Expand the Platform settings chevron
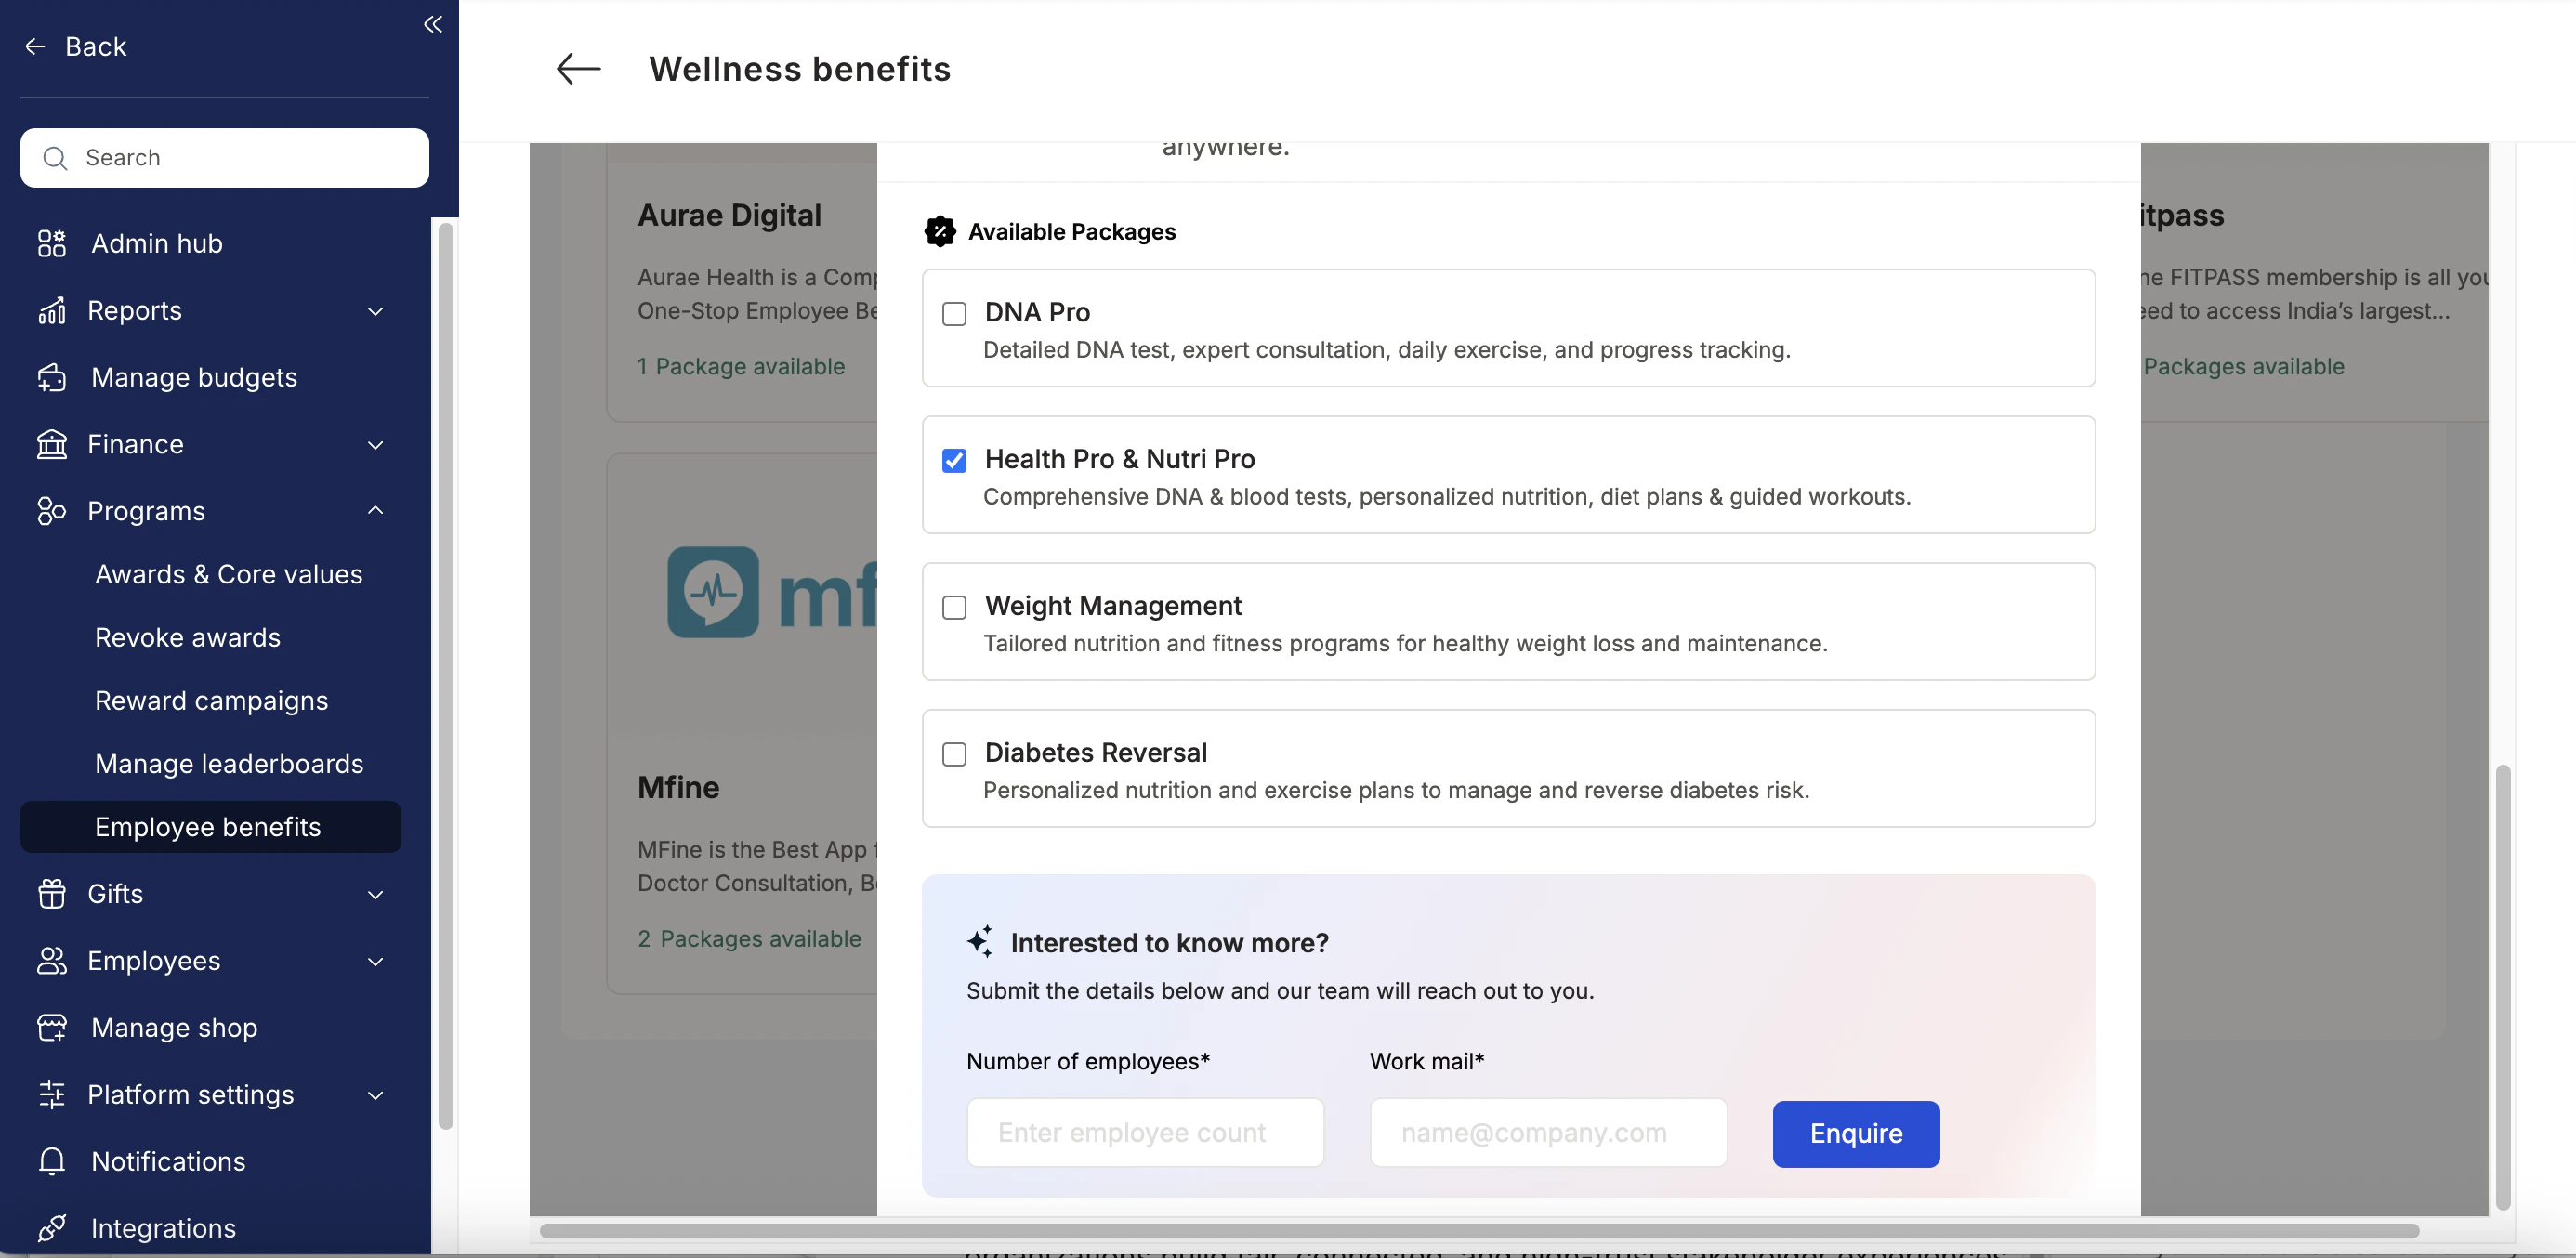The width and height of the screenshot is (2576, 1258). click(376, 1096)
